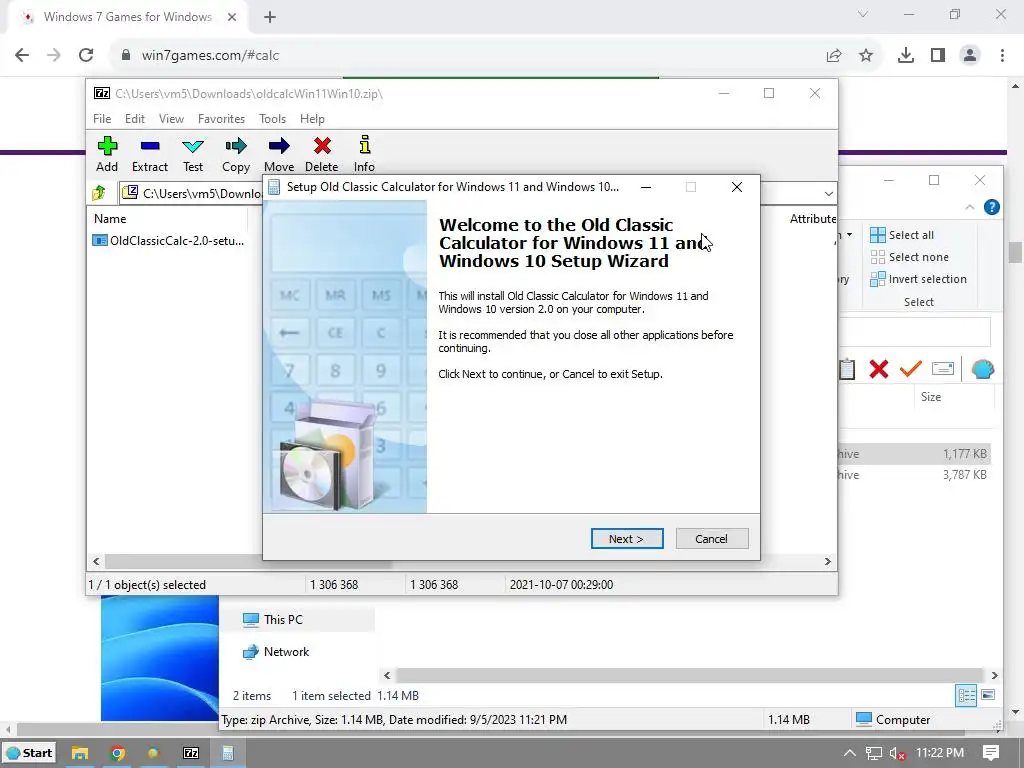Open Chrome downloads icon
Viewport: 1024px width, 768px height.
click(906, 56)
